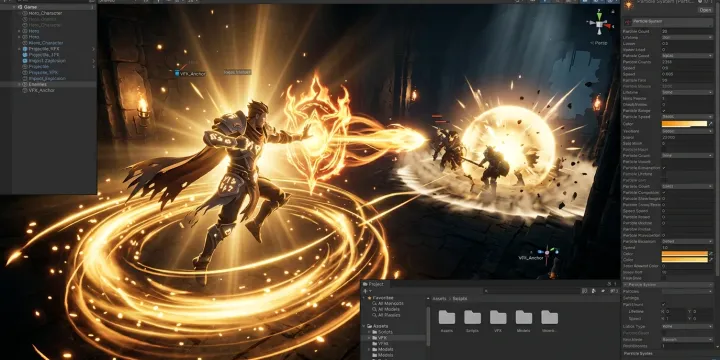Click the bottom Color gradient swatch
Screen dimensions: 720x360
pyautogui.click(x=684, y=260)
